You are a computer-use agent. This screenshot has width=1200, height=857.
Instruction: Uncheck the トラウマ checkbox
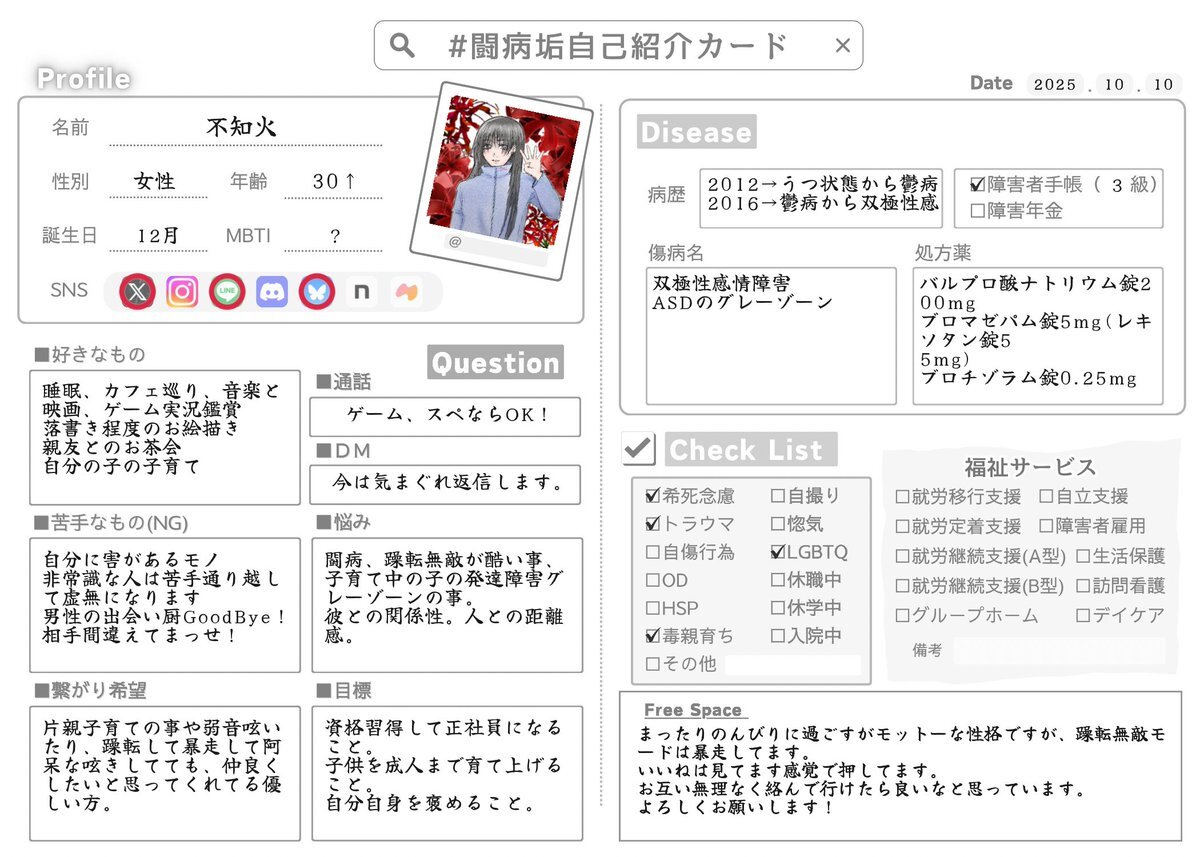[x=653, y=523]
